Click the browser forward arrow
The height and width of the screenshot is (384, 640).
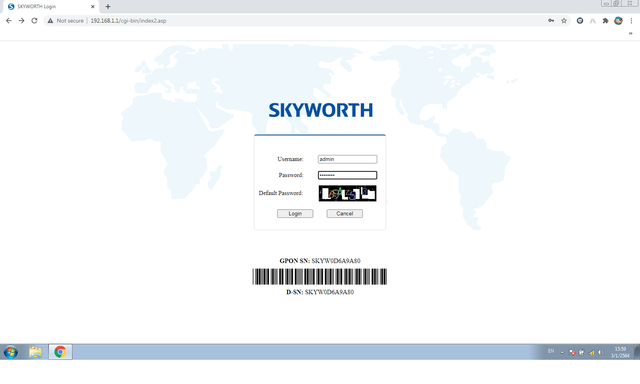point(22,20)
